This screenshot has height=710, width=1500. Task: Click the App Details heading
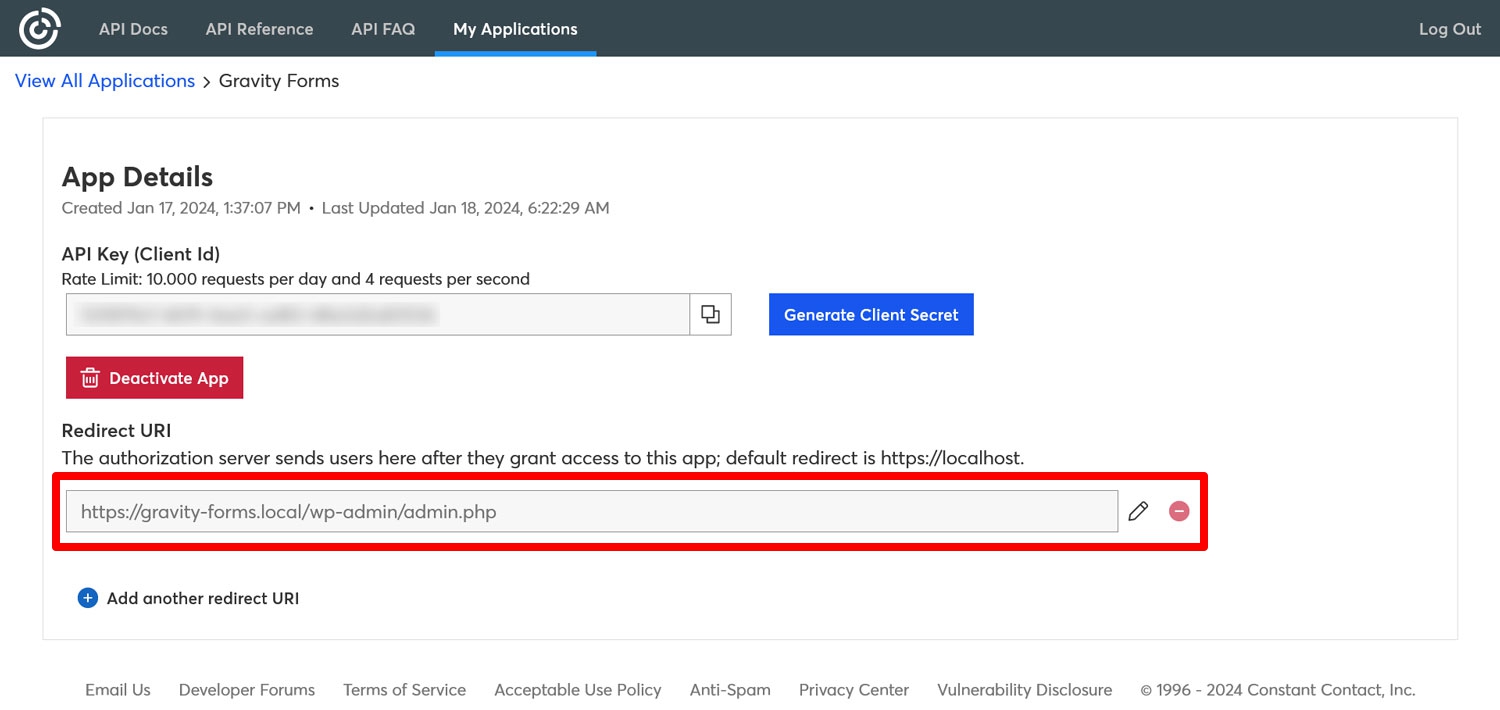click(137, 177)
